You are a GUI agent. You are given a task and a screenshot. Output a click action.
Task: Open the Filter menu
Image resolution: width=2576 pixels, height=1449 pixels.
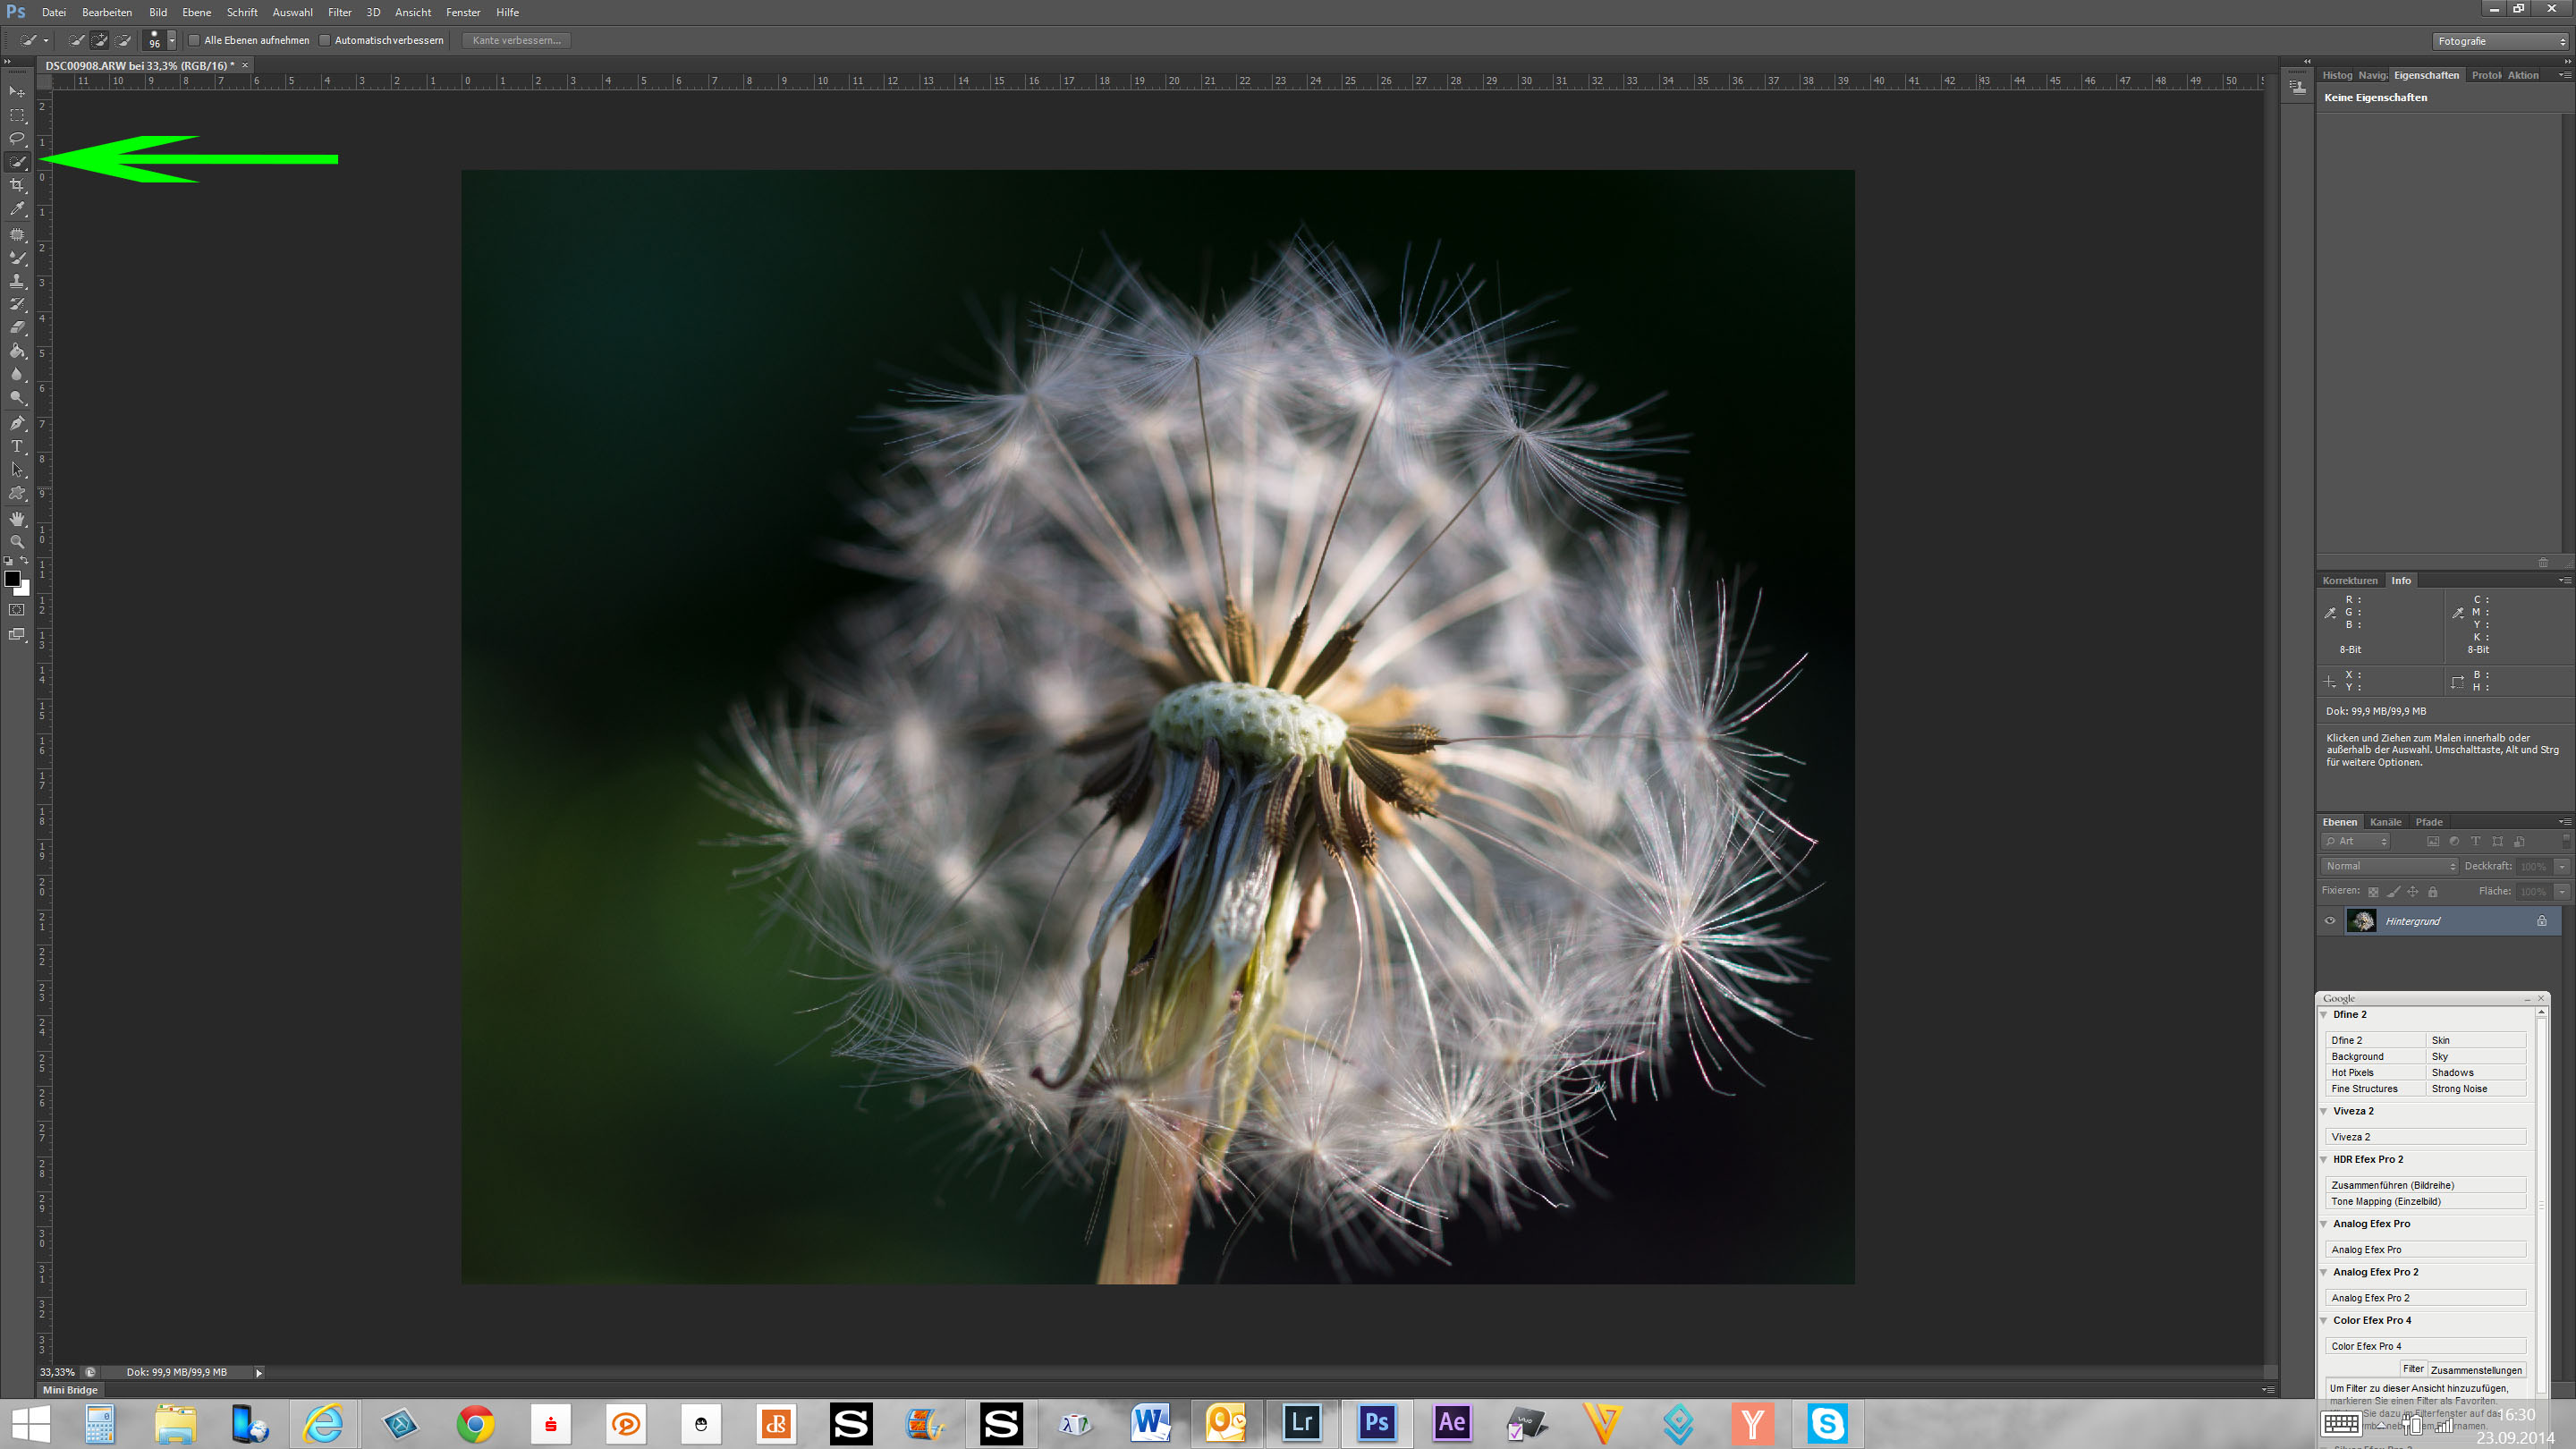pyautogui.click(x=339, y=12)
